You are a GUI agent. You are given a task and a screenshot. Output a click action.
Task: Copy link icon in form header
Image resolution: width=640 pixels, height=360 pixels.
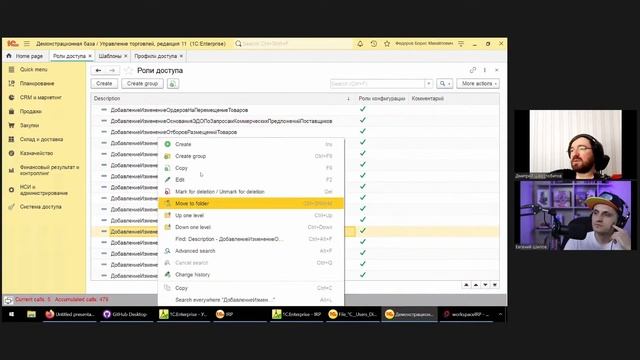(473, 70)
